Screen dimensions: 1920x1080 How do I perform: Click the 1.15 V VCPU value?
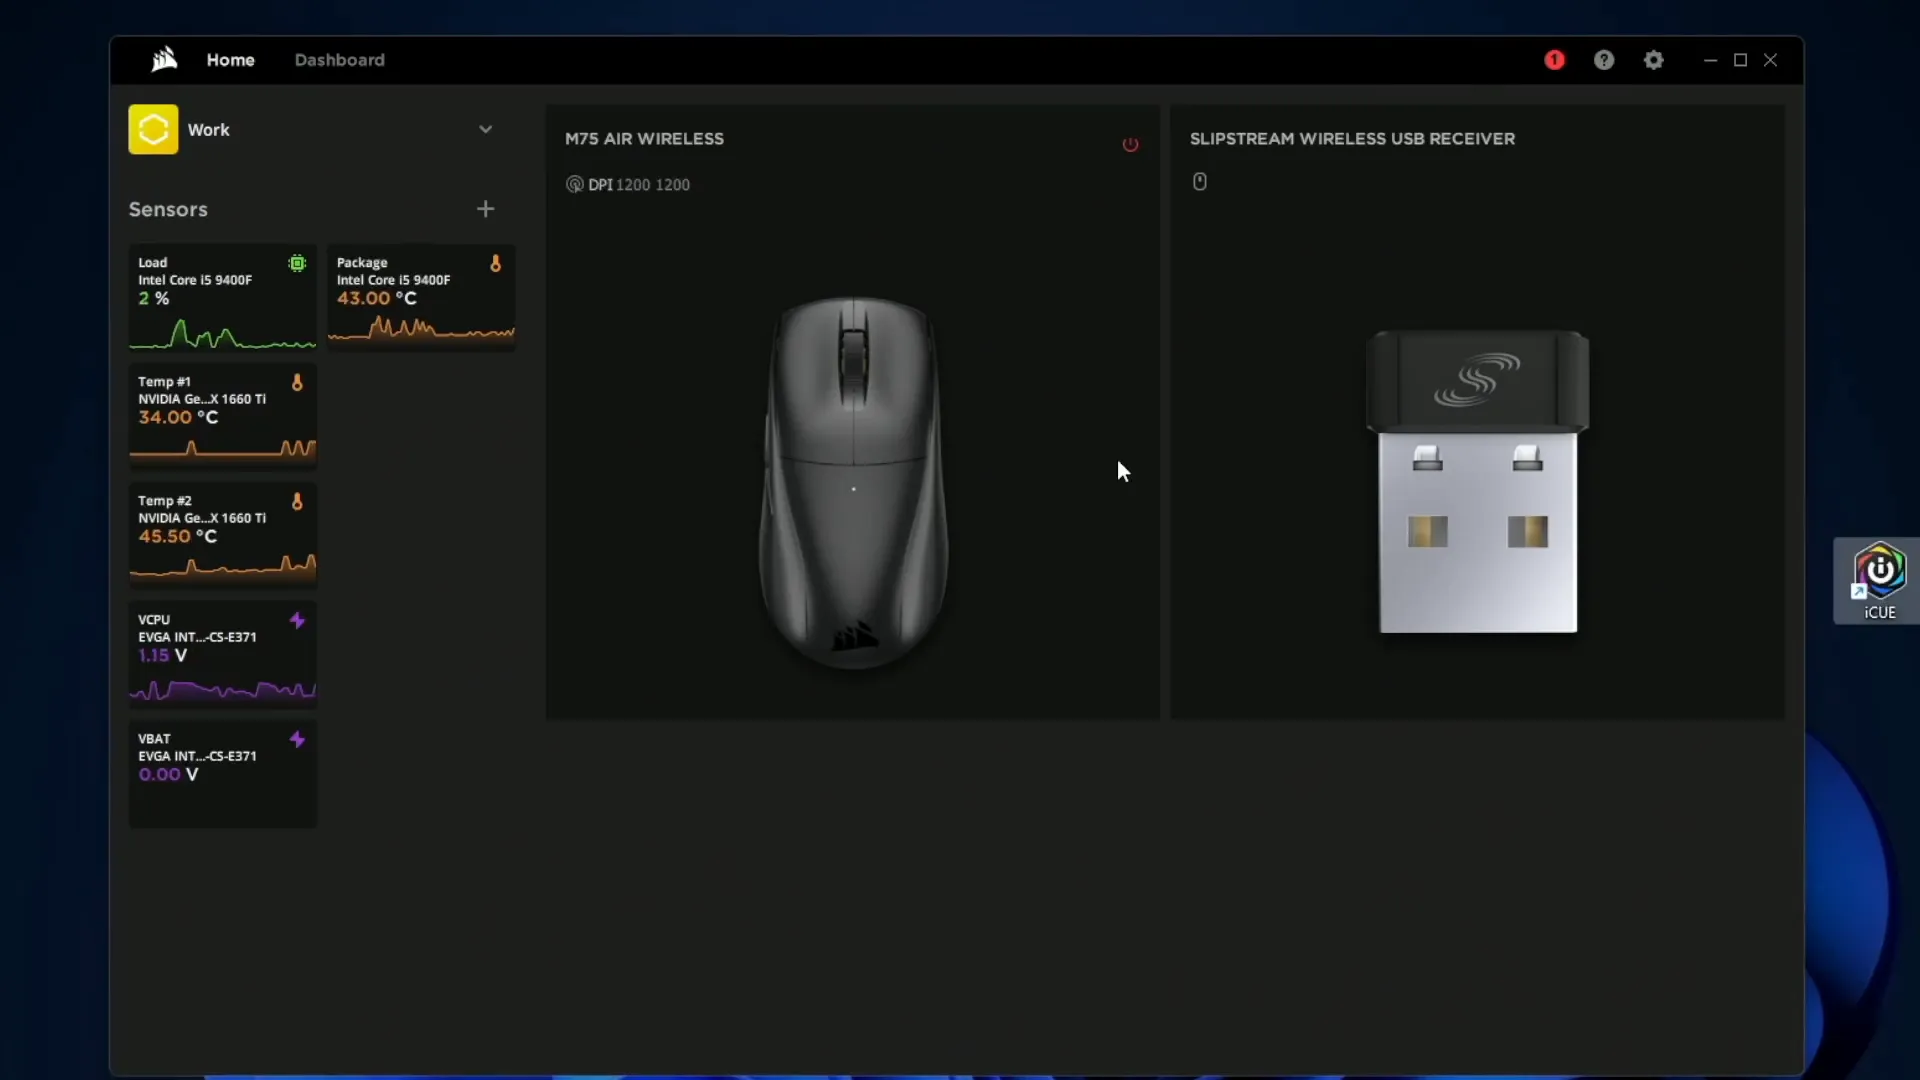[x=162, y=655]
